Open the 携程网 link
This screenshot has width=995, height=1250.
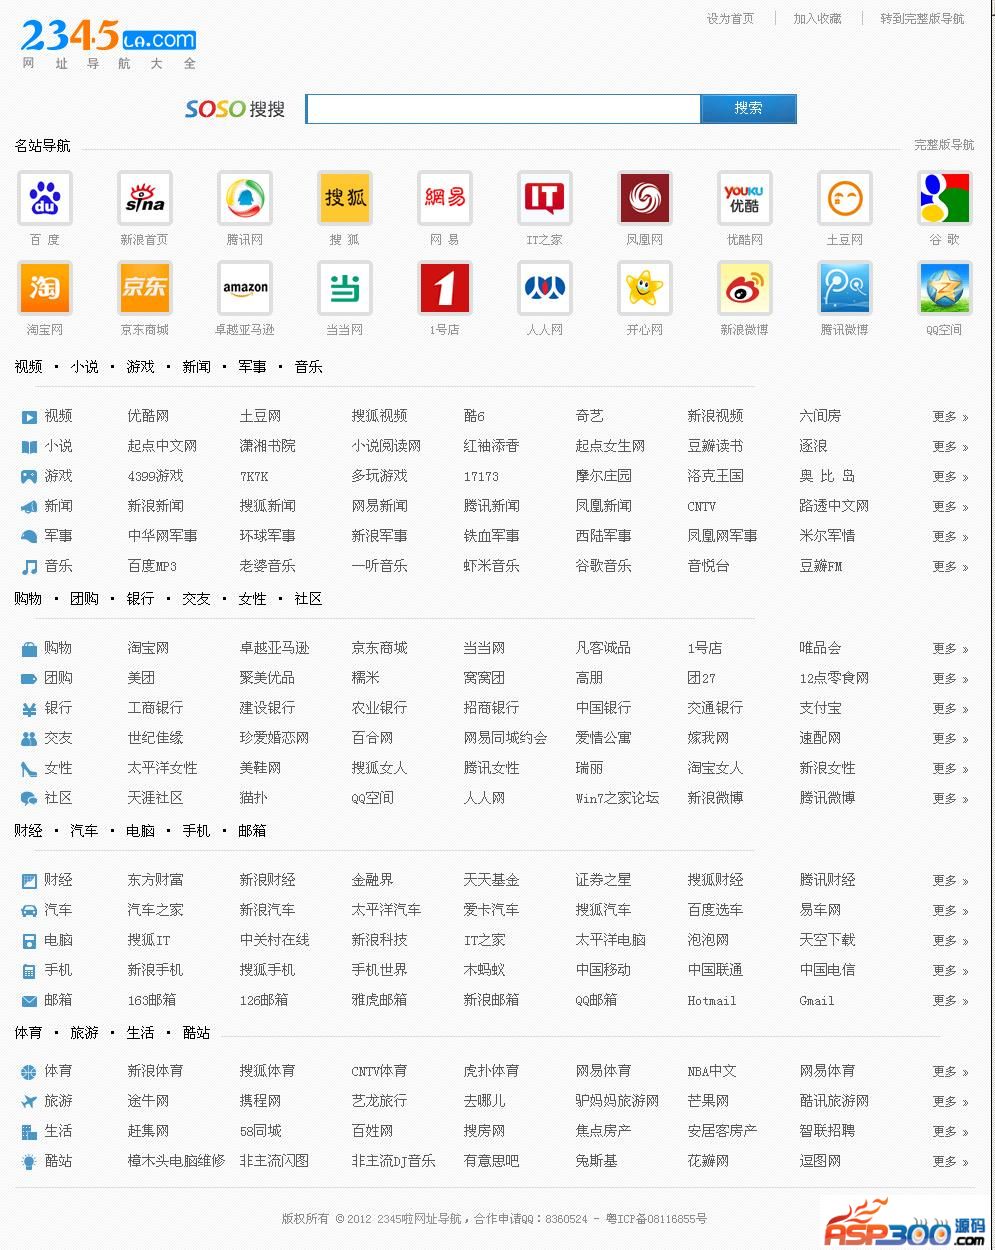coord(260,1101)
